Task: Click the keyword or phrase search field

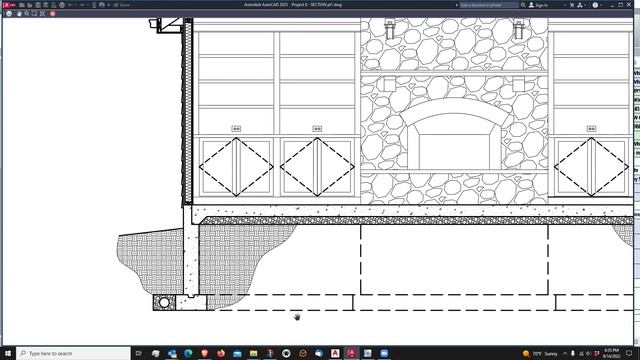Action: pyautogui.click(x=489, y=5)
